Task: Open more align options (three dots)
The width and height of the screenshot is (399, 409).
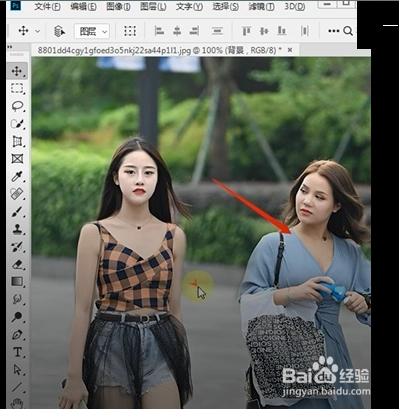Action: 334,31
